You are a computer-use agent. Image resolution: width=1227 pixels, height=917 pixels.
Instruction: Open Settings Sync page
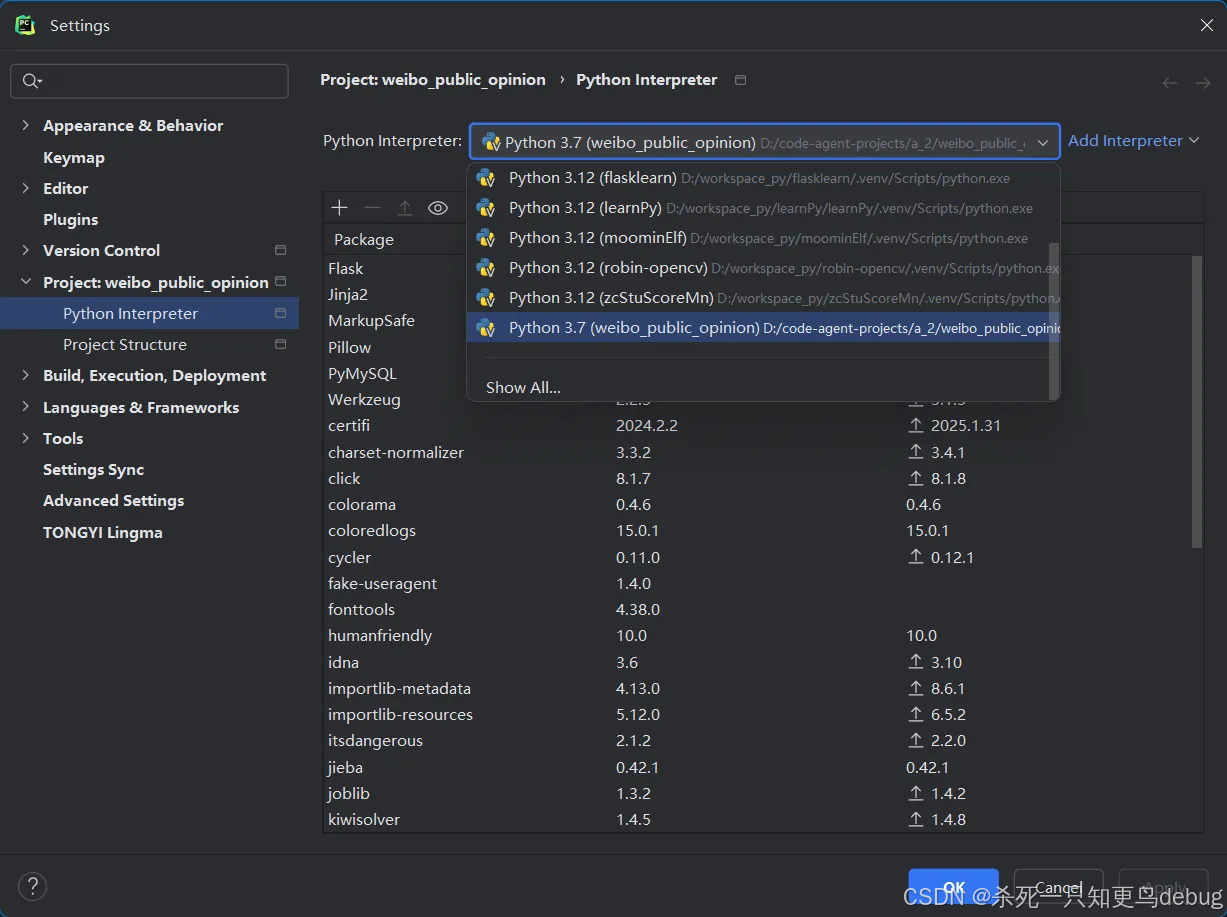click(93, 469)
